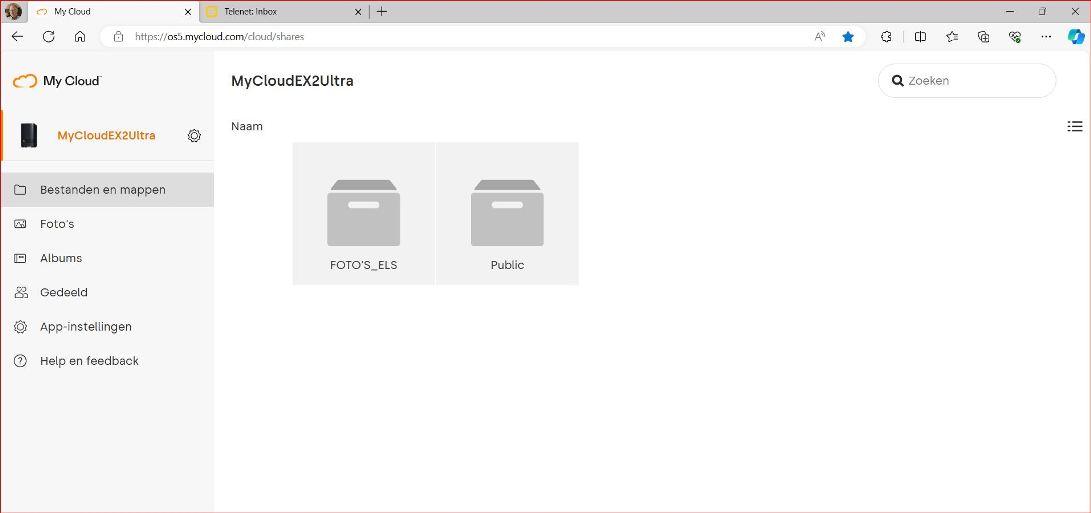Open the MyCloudEX2Ultra device settings gear

click(x=194, y=136)
